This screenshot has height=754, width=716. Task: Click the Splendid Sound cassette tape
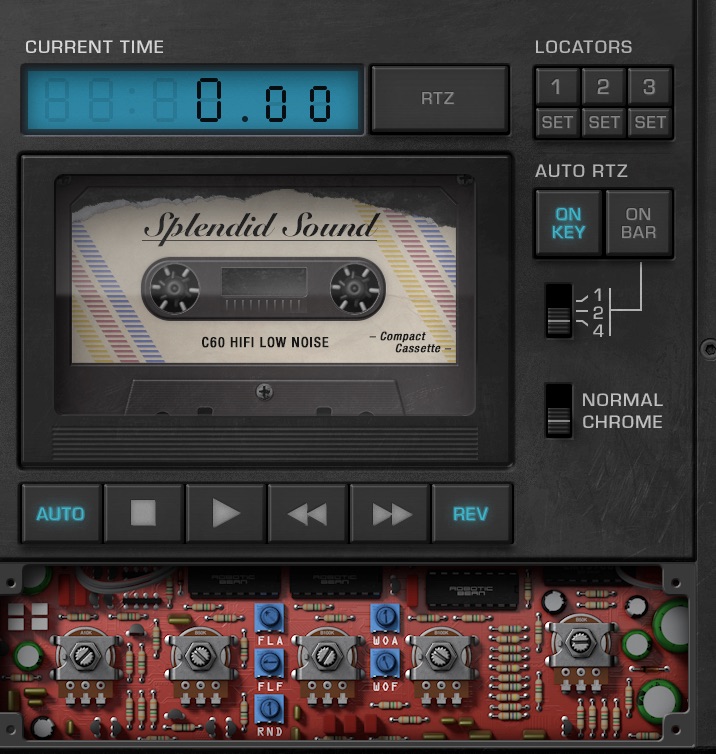click(264, 294)
